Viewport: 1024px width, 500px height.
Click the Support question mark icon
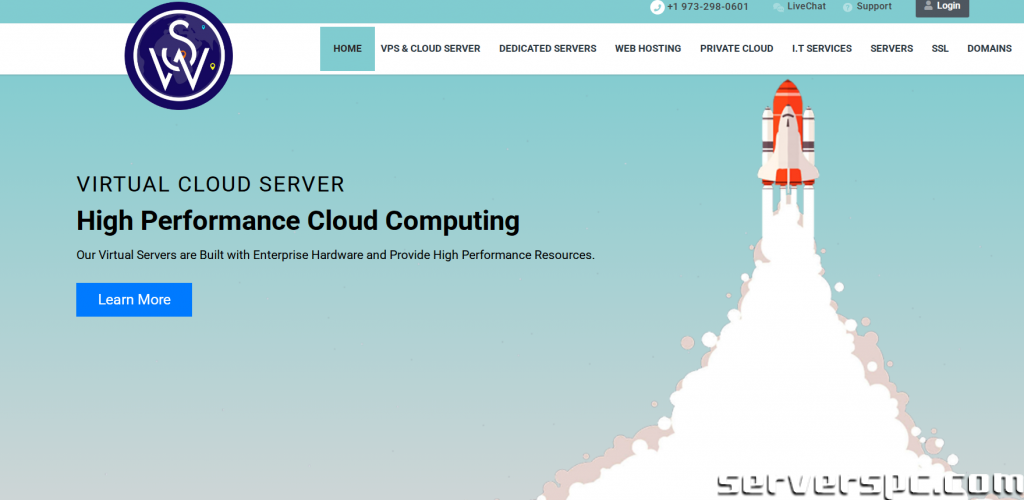848,7
